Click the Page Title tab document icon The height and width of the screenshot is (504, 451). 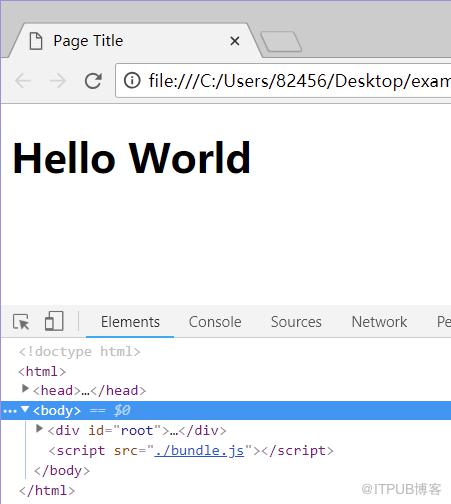click(36, 41)
